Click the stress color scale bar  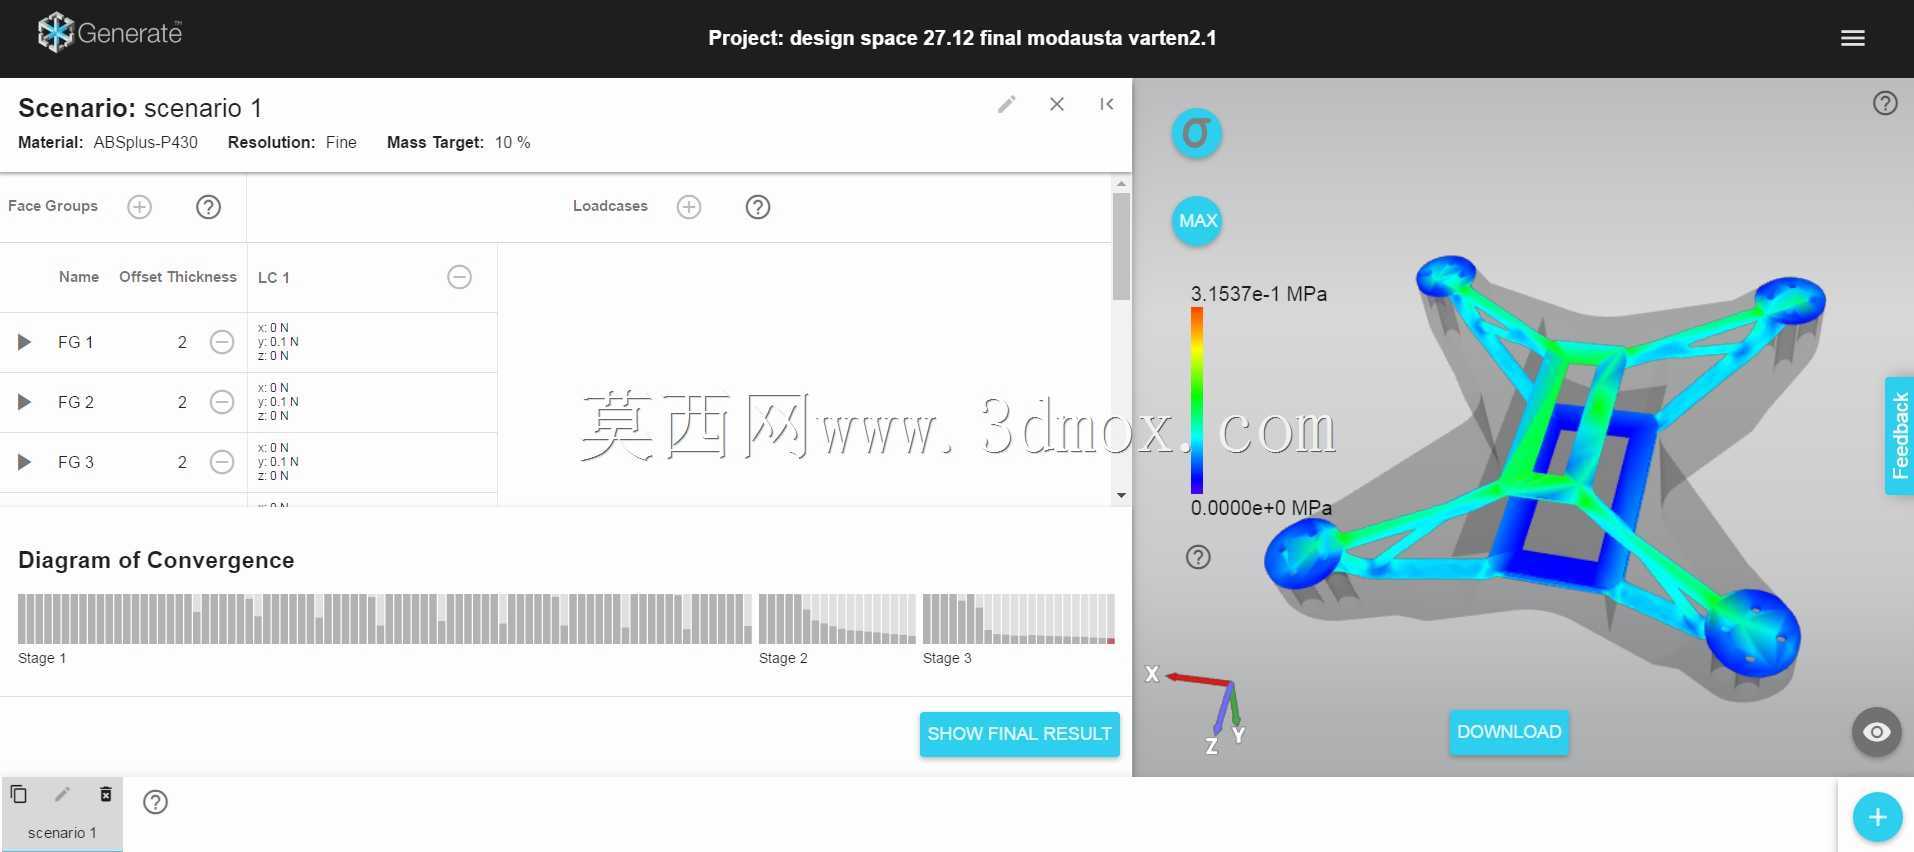click(1196, 400)
